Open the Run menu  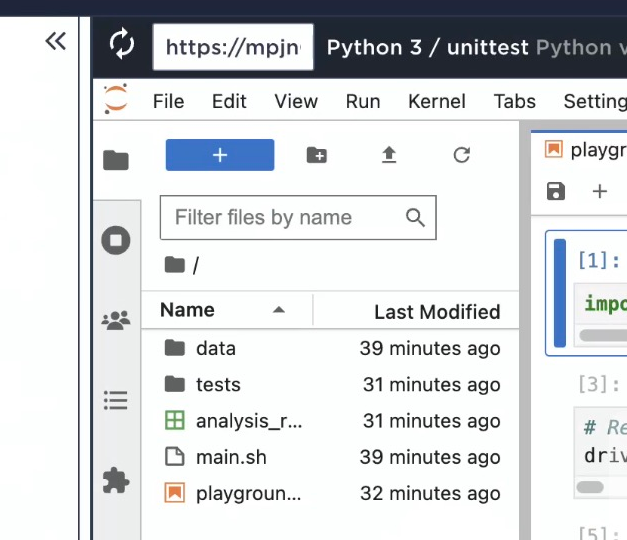point(363,101)
